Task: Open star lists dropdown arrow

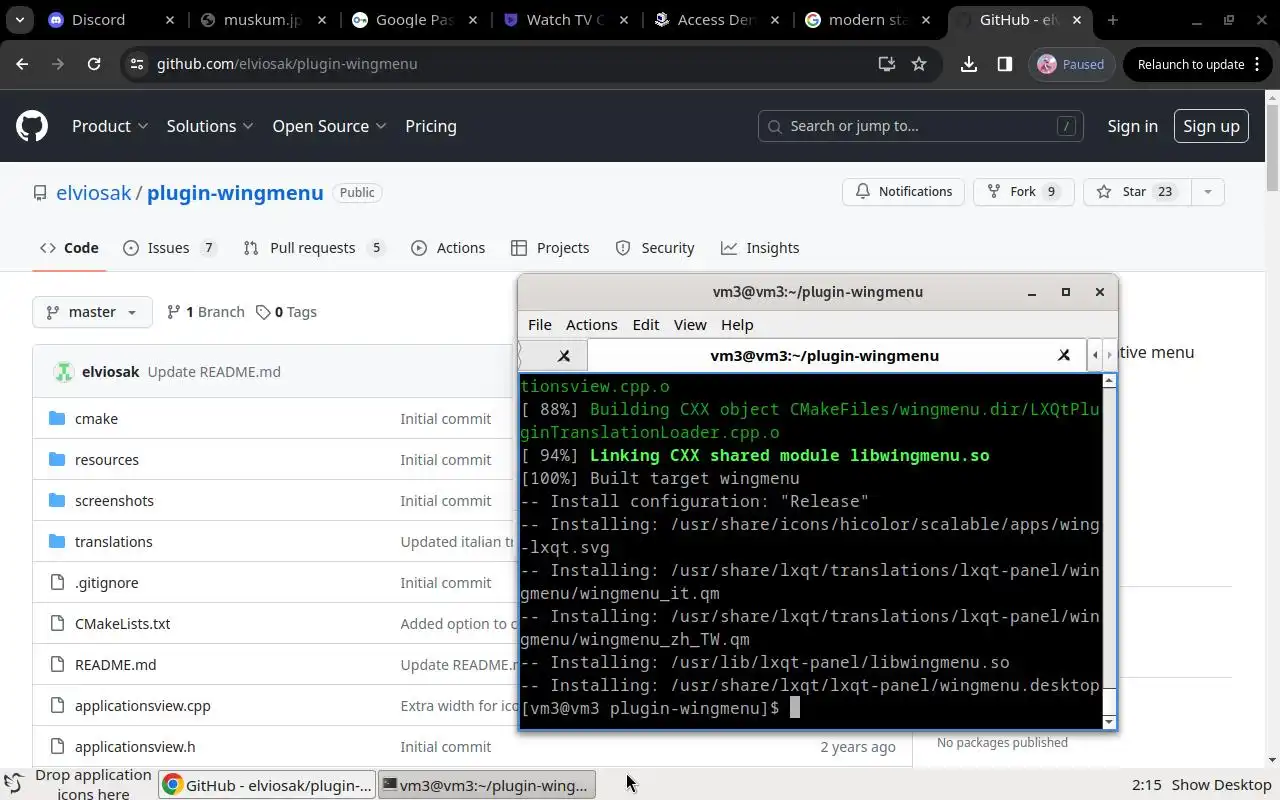Action: [x=1207, y=192]
